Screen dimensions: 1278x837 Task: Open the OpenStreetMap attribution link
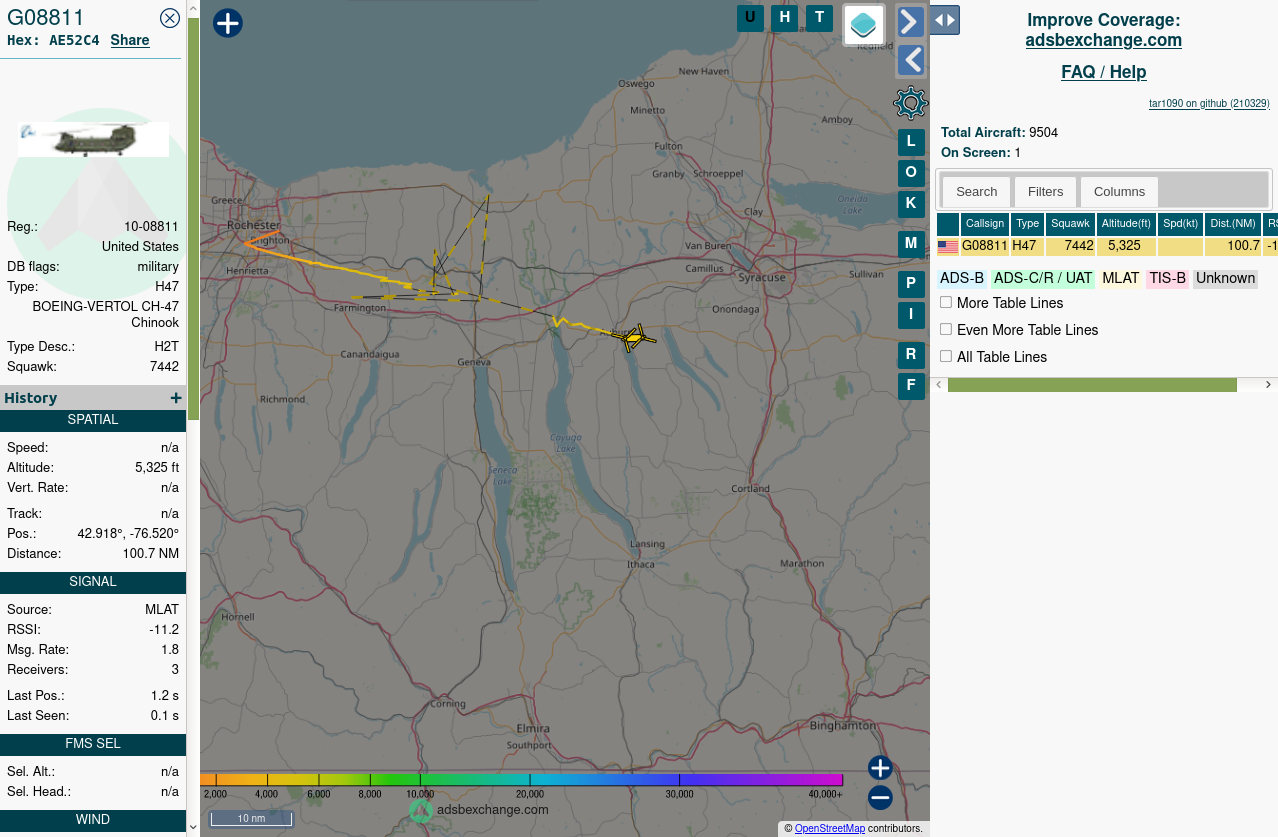(830, 828)
